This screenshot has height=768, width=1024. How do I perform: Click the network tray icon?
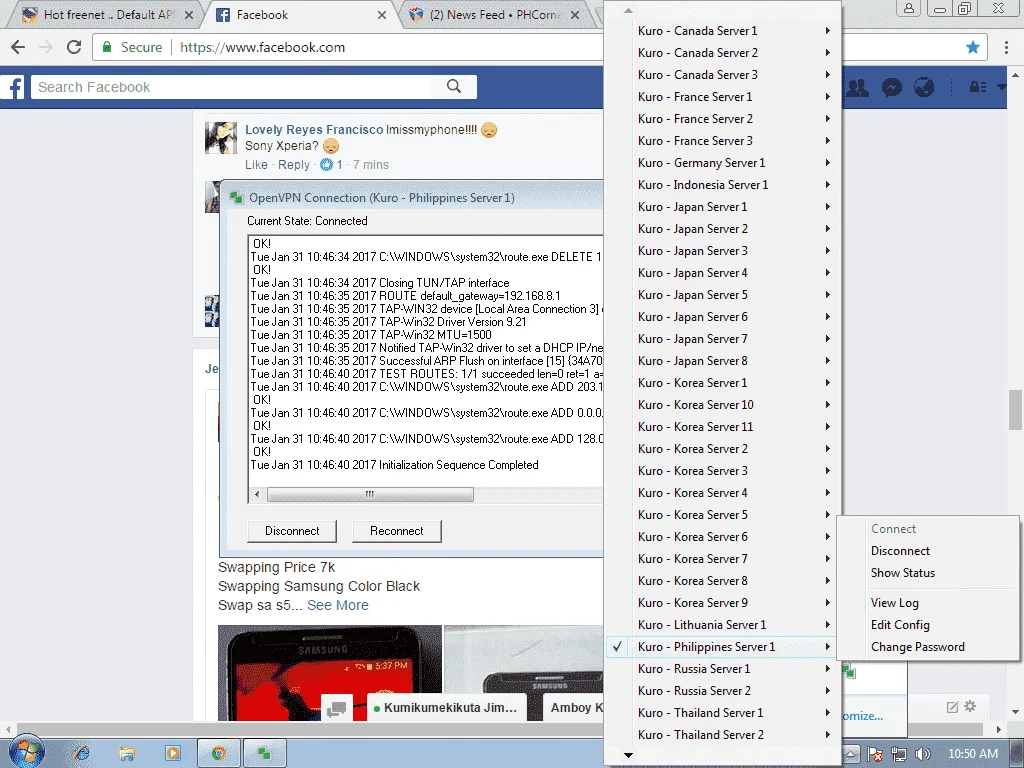(899, 754)
